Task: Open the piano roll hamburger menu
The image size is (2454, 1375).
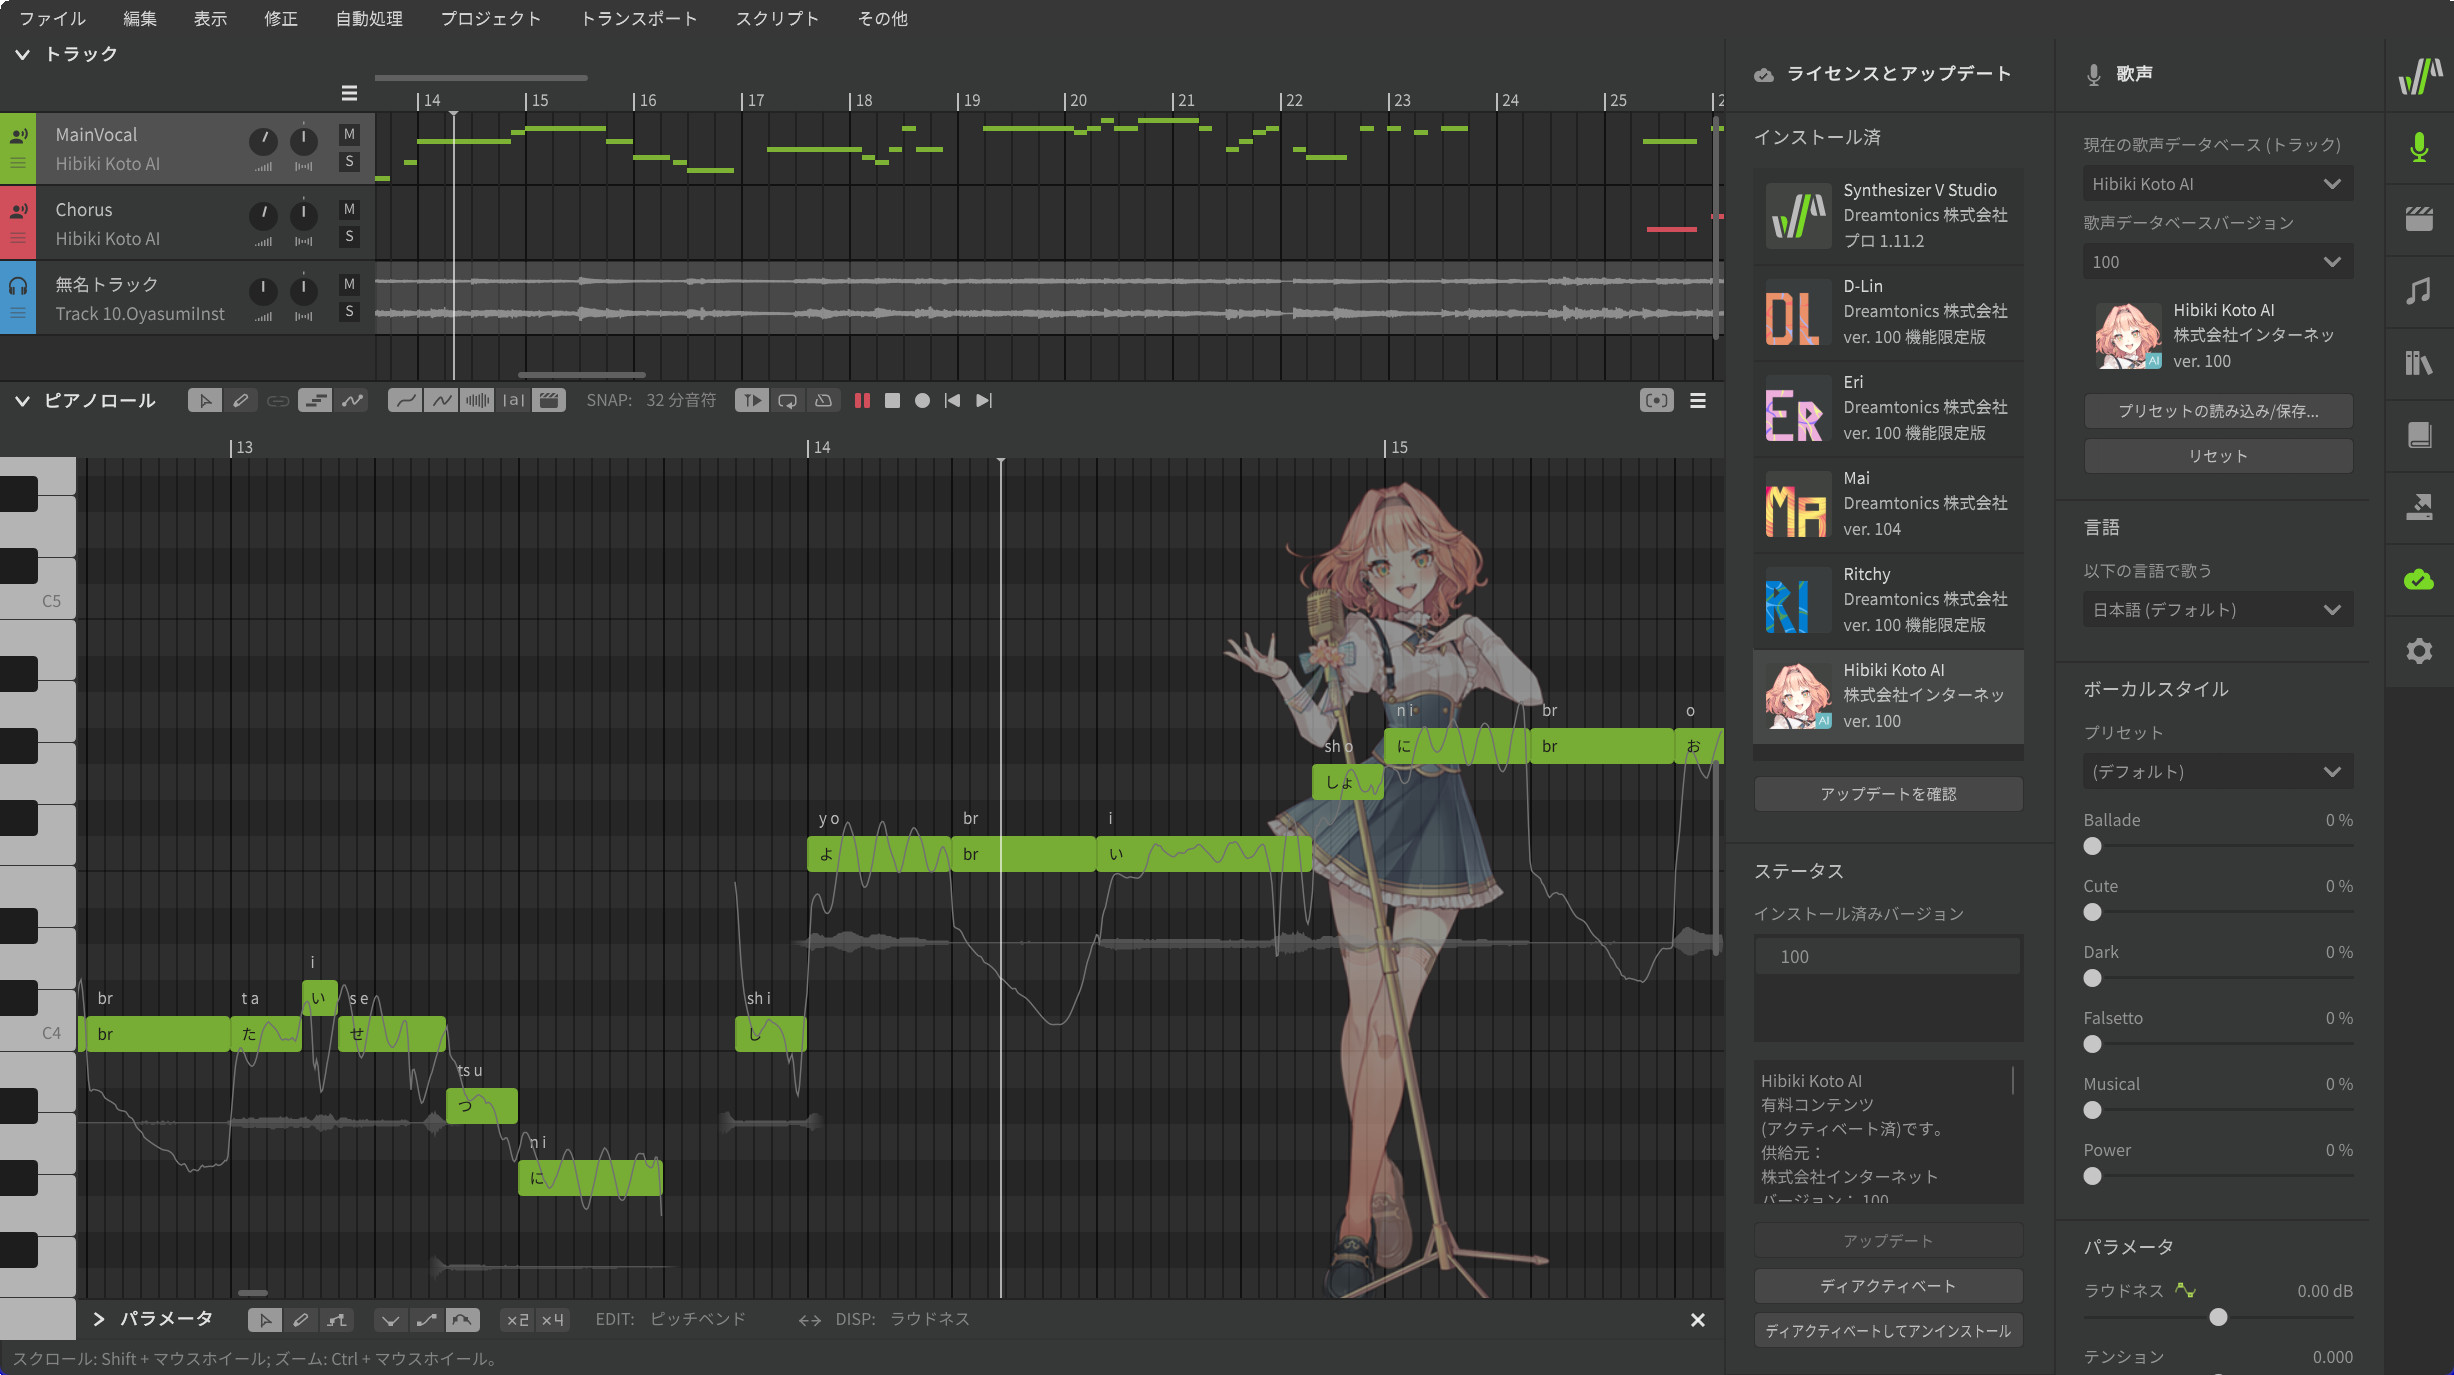Action: (x=1698, y=400)
